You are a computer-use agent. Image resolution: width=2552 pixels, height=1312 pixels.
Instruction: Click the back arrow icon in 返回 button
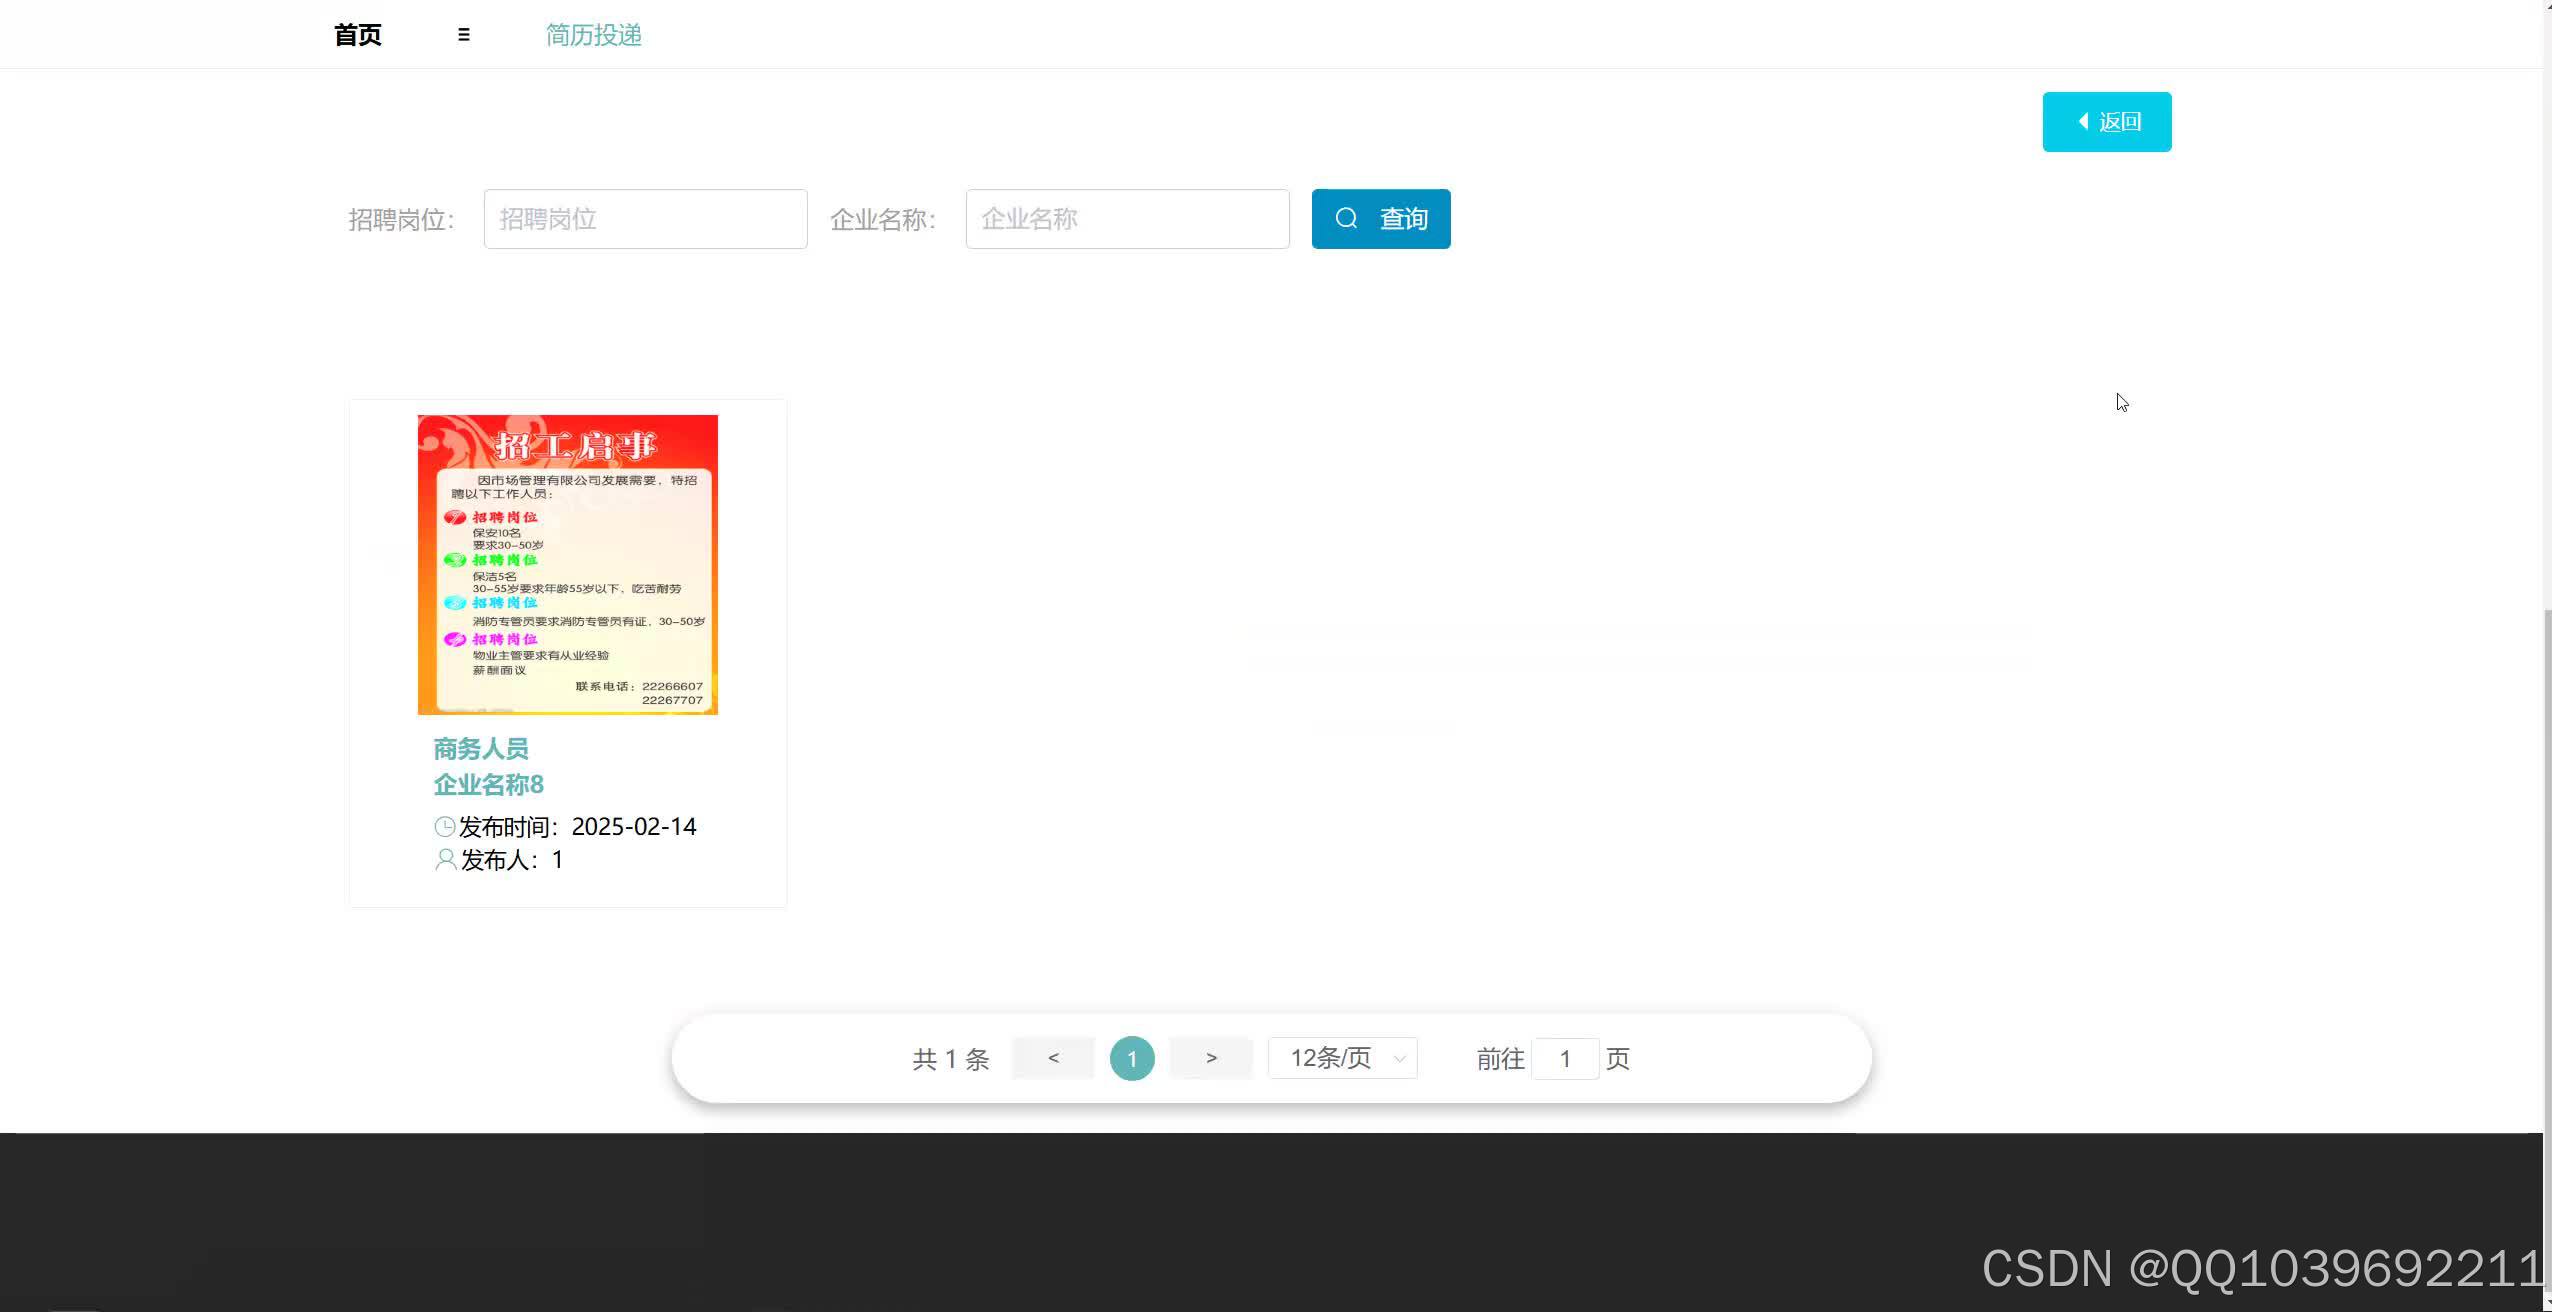2084,121
